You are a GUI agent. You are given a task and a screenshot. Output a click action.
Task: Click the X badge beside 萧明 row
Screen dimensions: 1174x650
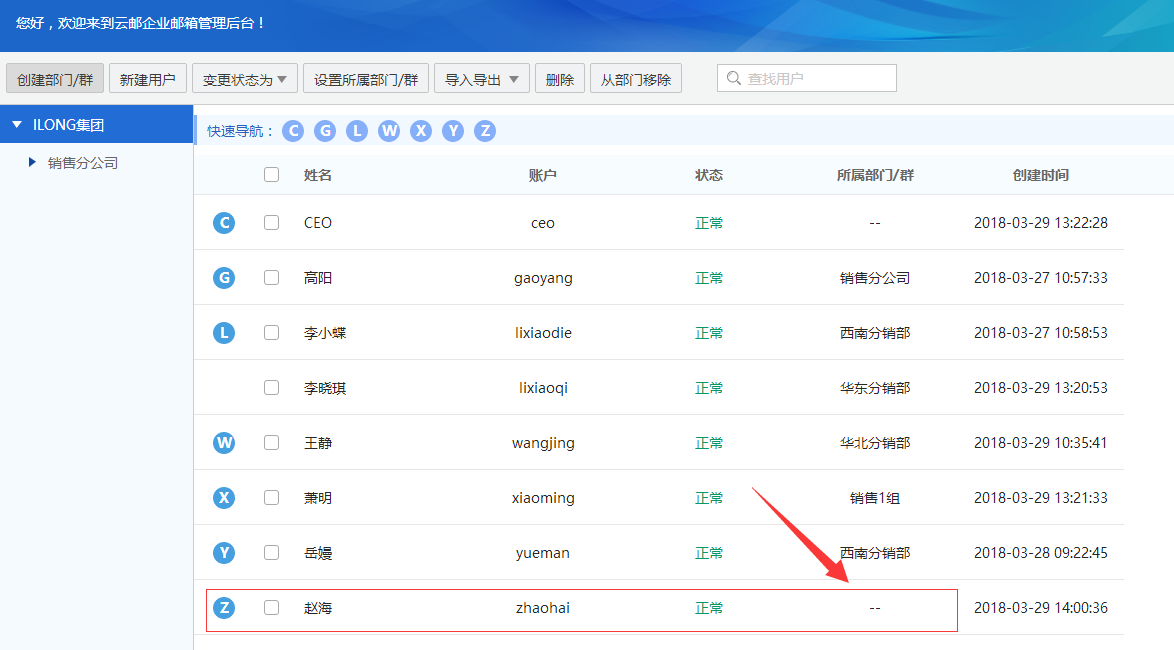pos(224,498)
